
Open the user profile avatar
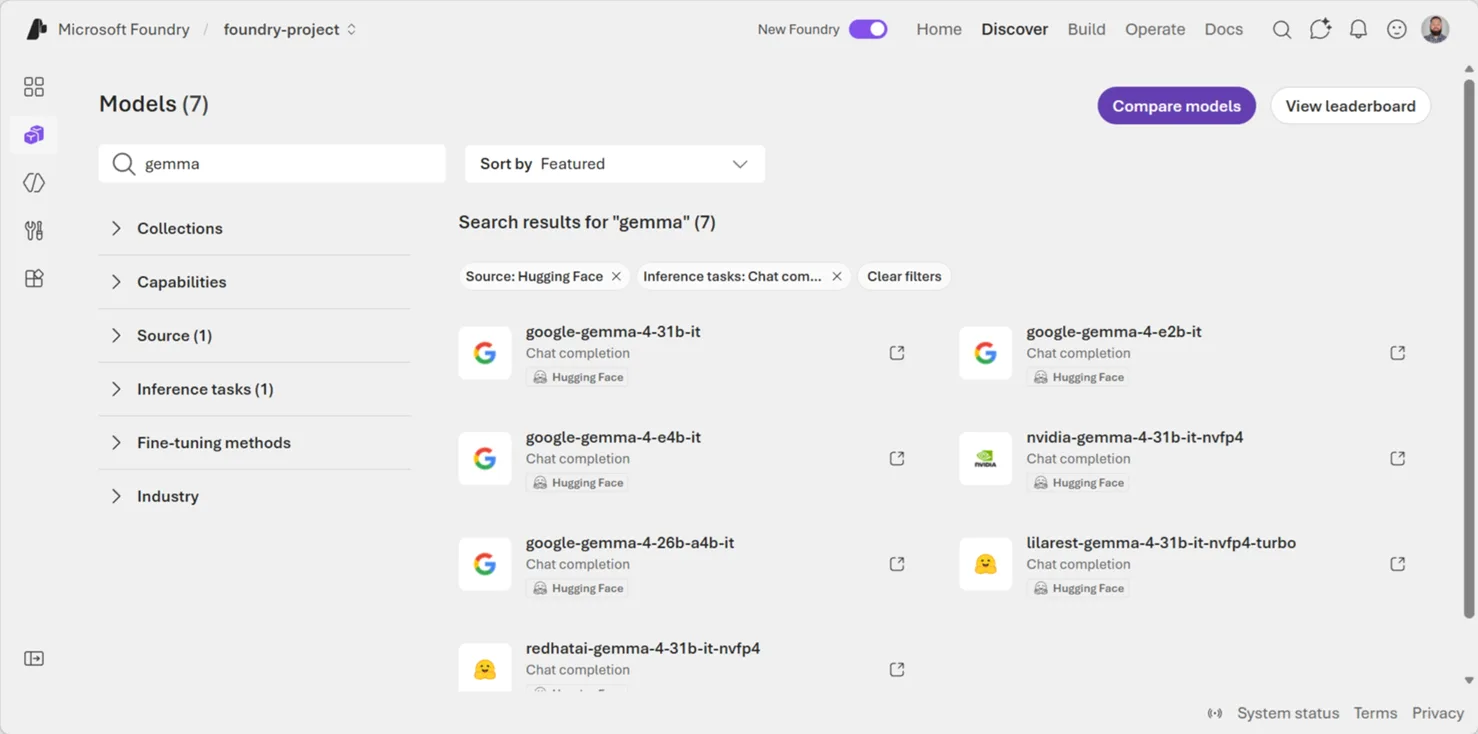tap(1435, 29)
